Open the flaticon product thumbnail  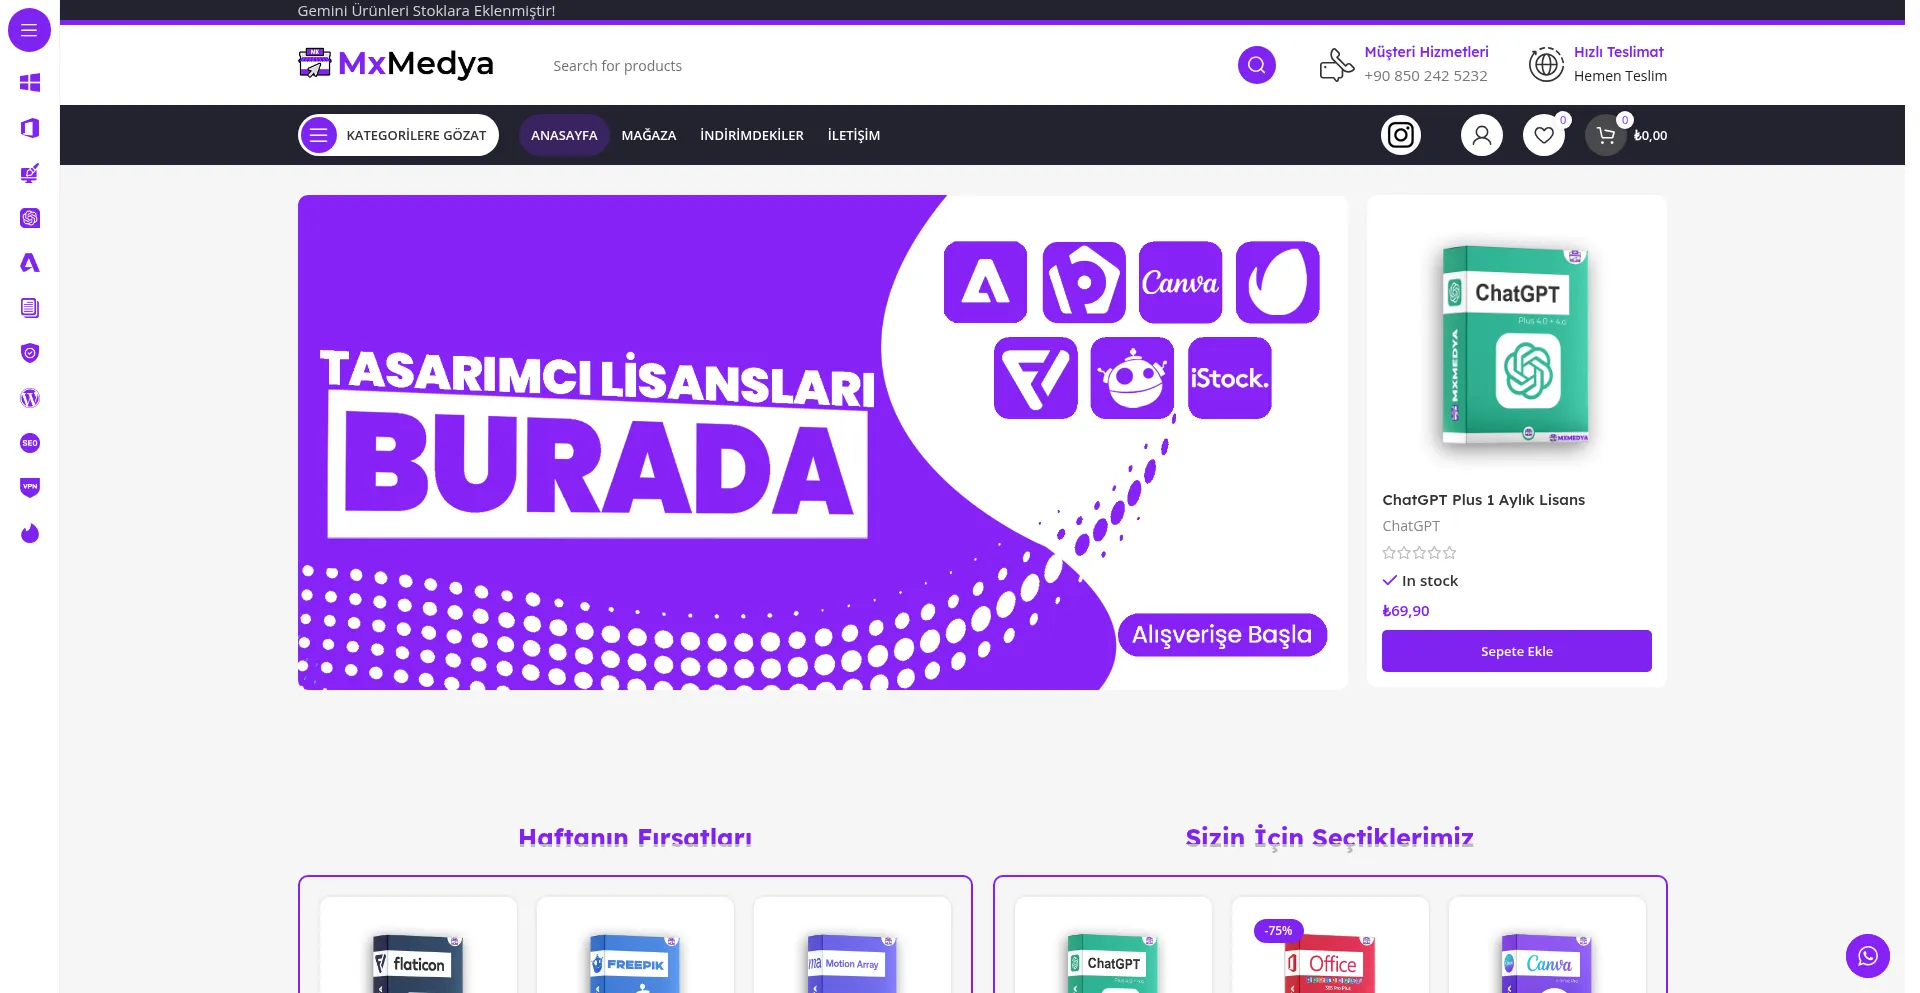418,962
